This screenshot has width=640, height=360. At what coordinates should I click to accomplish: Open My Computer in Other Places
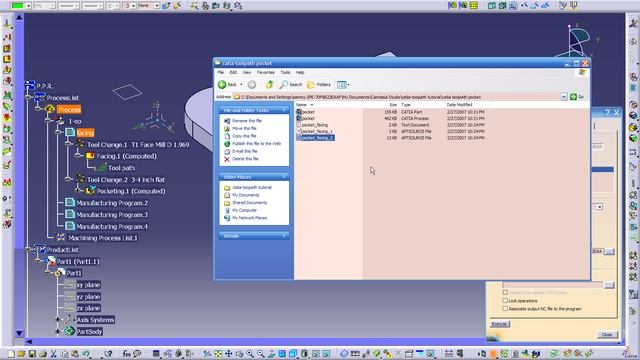[x=244, y=210]
